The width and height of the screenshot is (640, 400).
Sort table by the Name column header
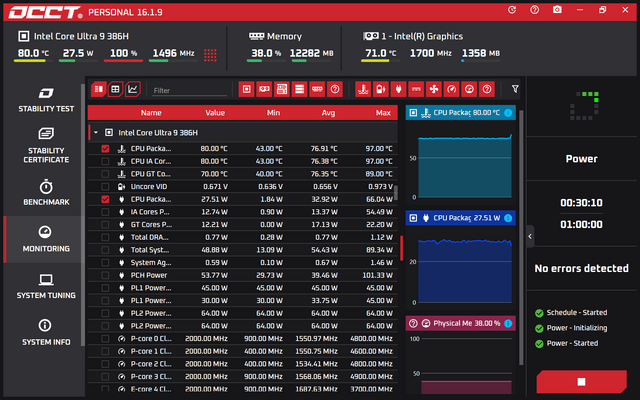click(x=151, y=113)
